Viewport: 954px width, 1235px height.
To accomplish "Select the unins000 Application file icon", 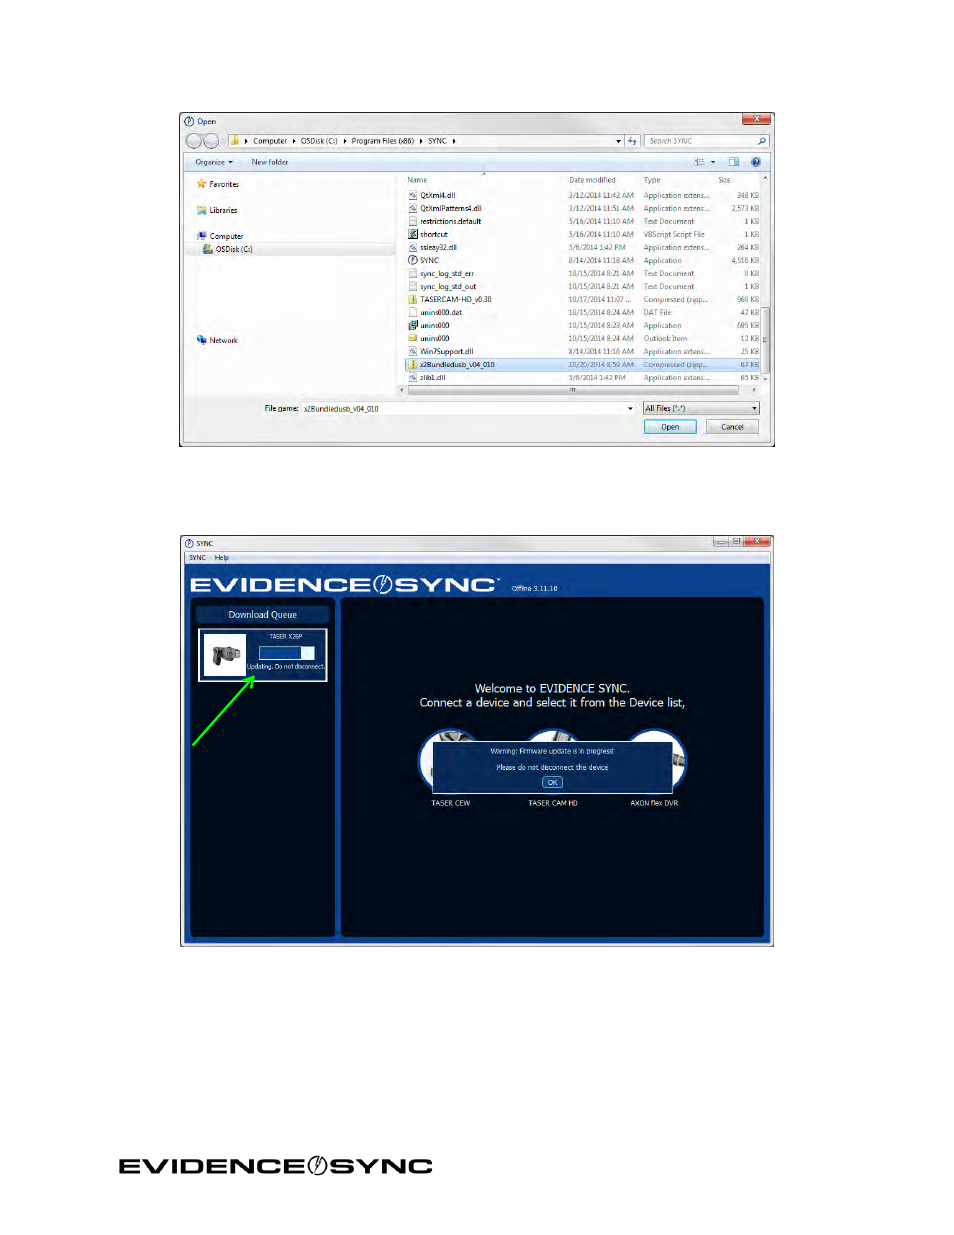I will (x=412, y=325).
